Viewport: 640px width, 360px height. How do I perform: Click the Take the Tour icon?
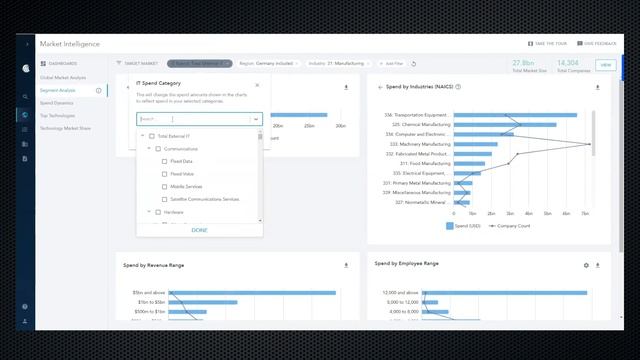[530, 44]
